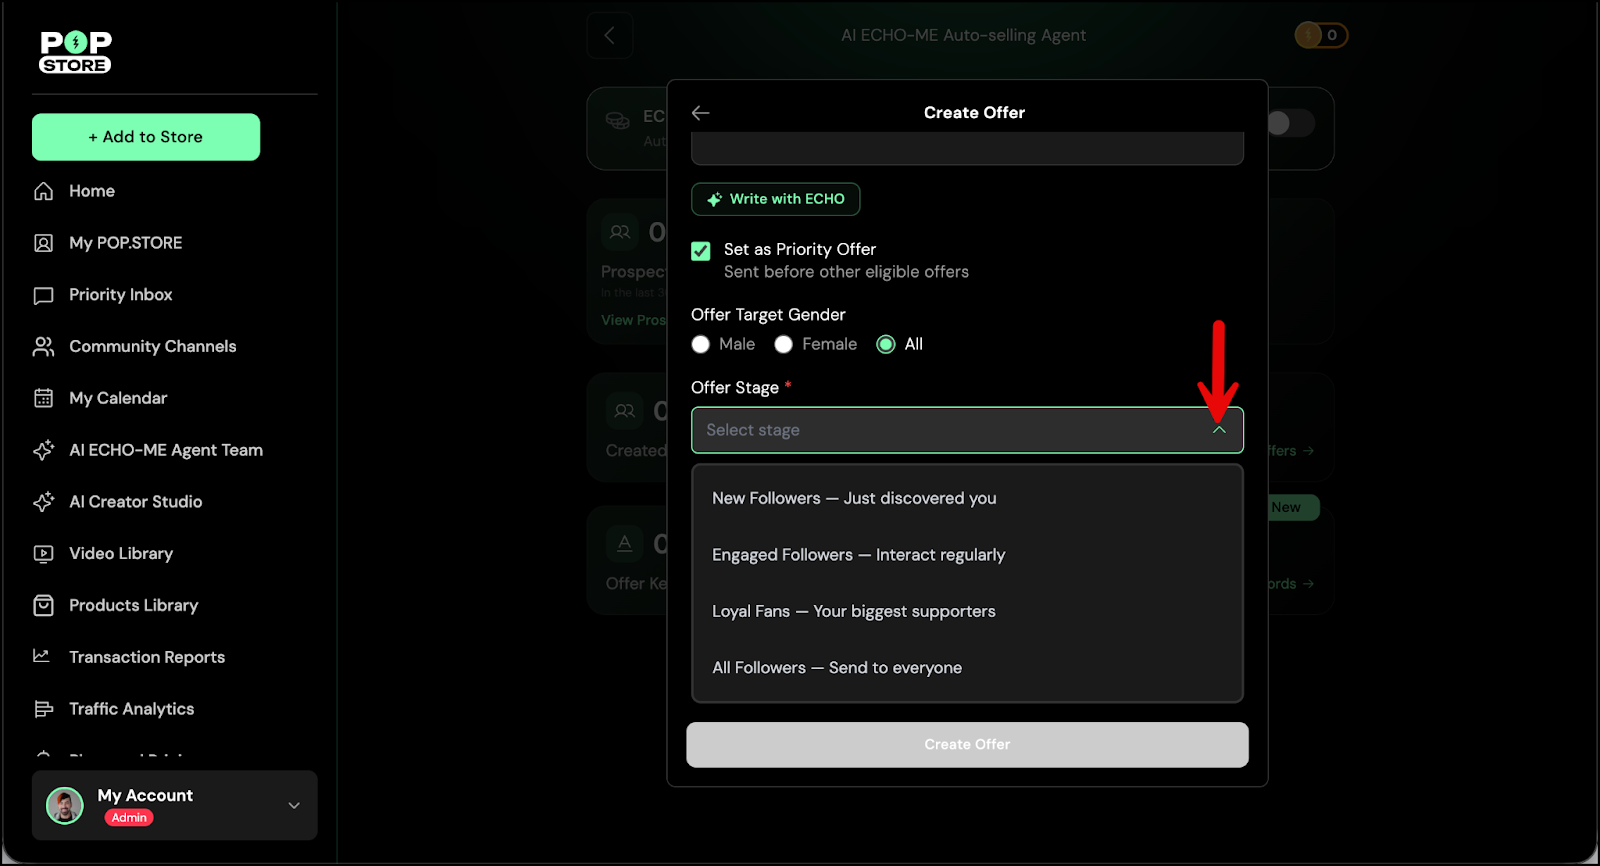Pick All Followers — Send to everyone

point(837,668)
